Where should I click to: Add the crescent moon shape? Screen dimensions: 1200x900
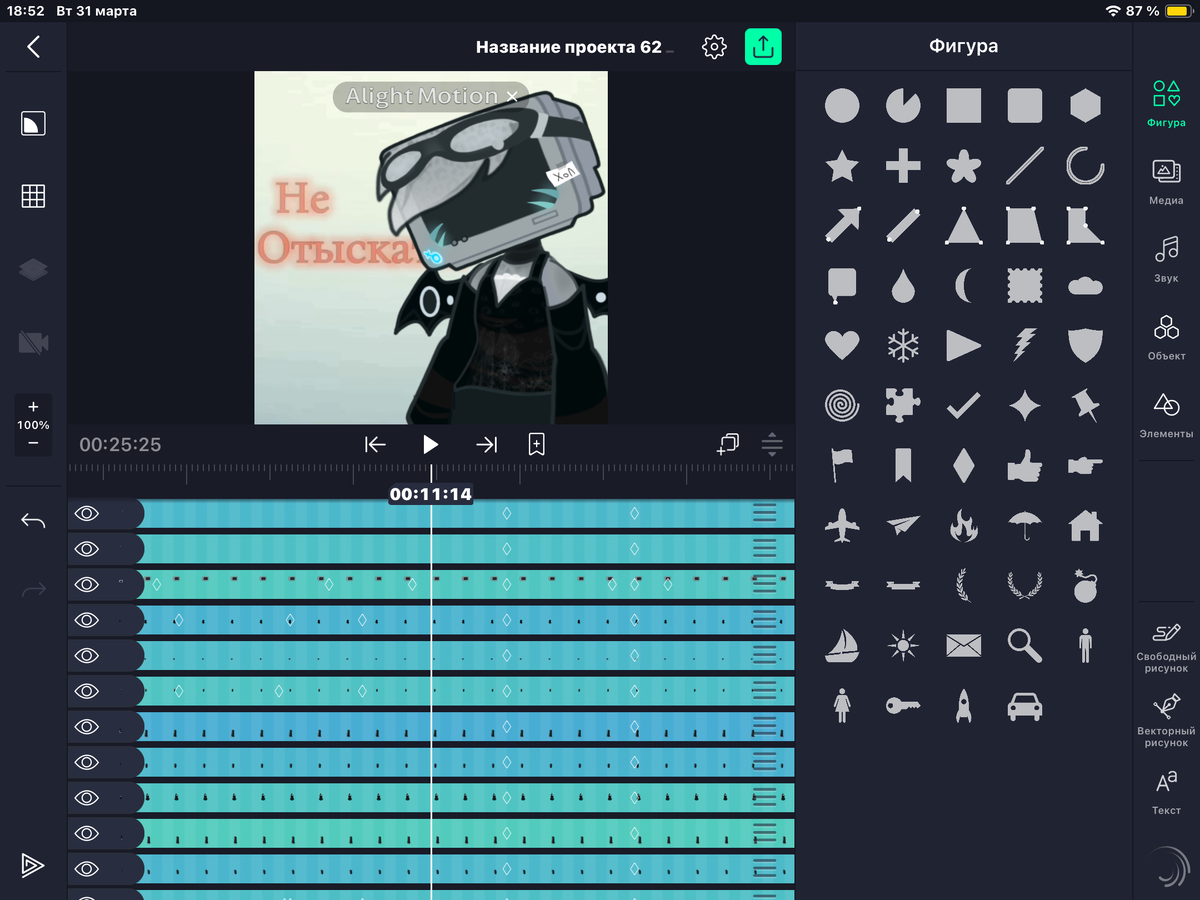coord(963,287)
